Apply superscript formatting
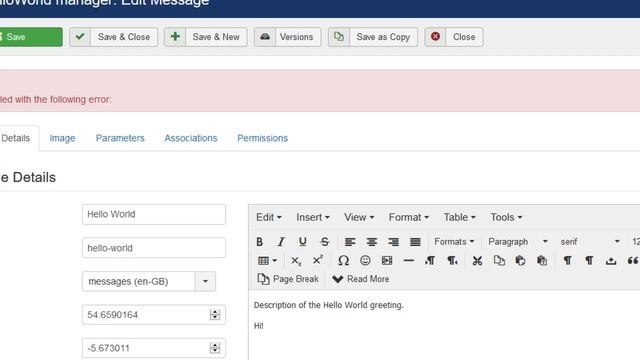This screenshot has width=640, height=360. tap(318, 260)
